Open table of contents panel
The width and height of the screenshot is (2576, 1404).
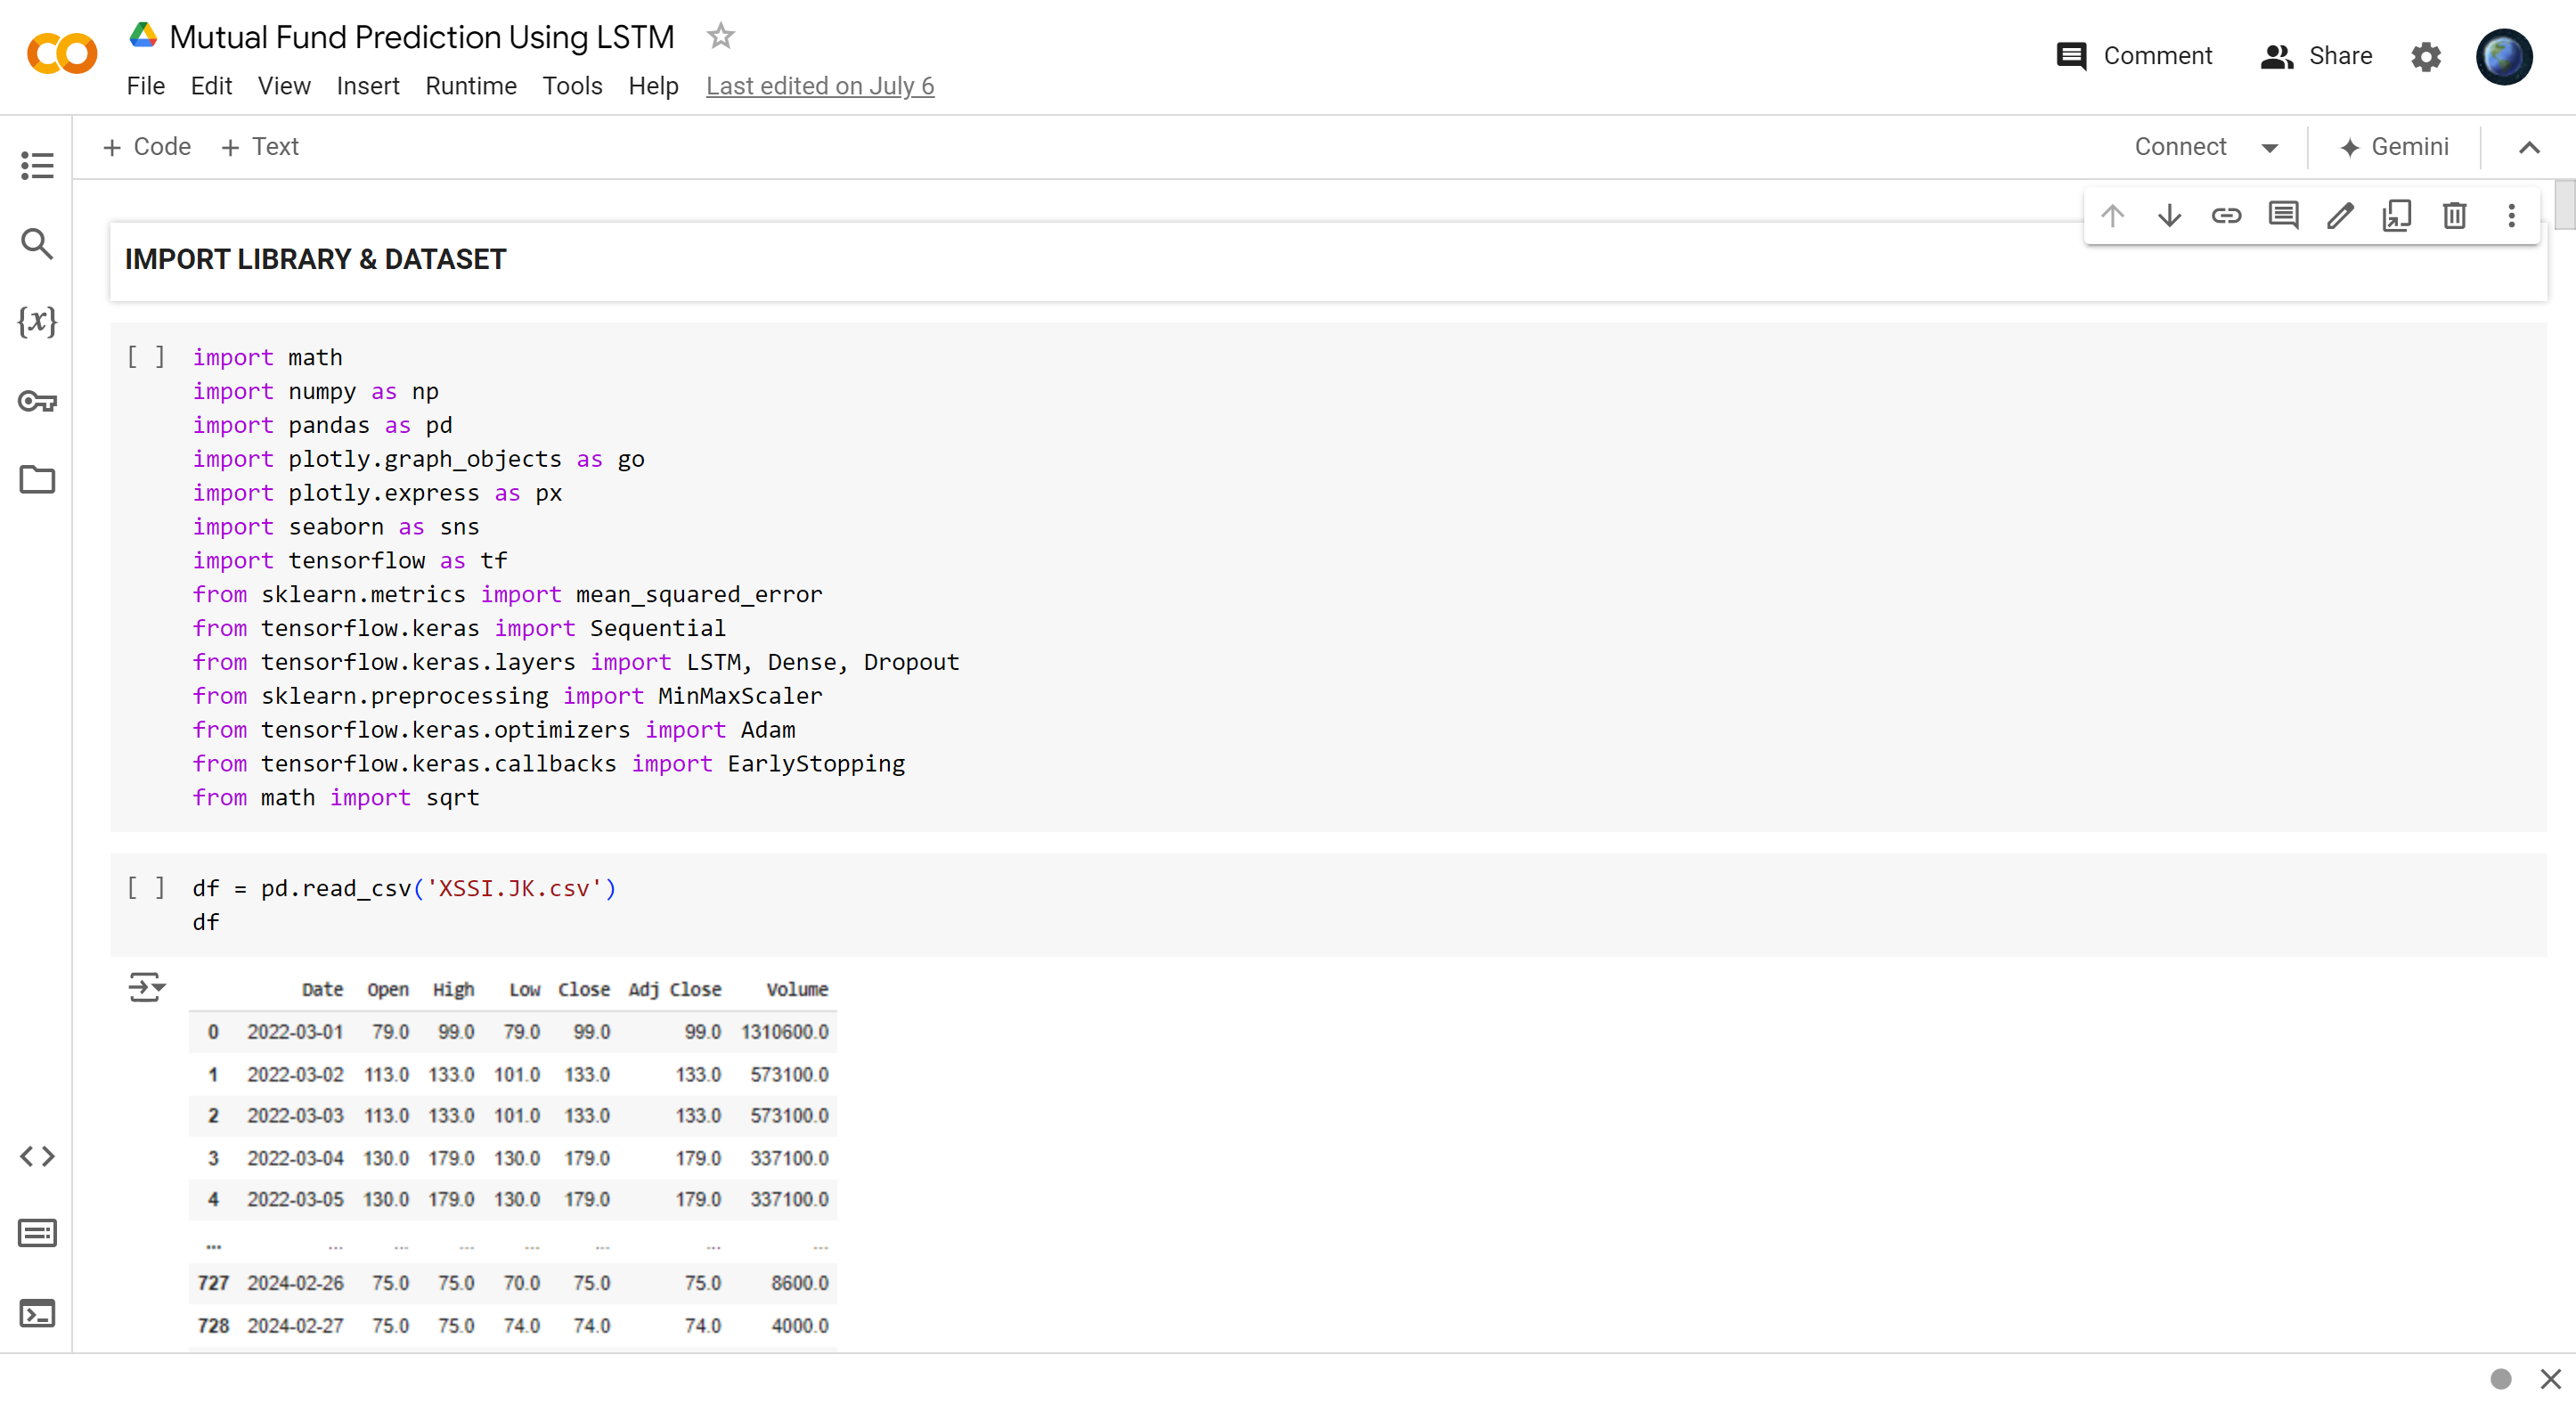[x=37, y=166]
